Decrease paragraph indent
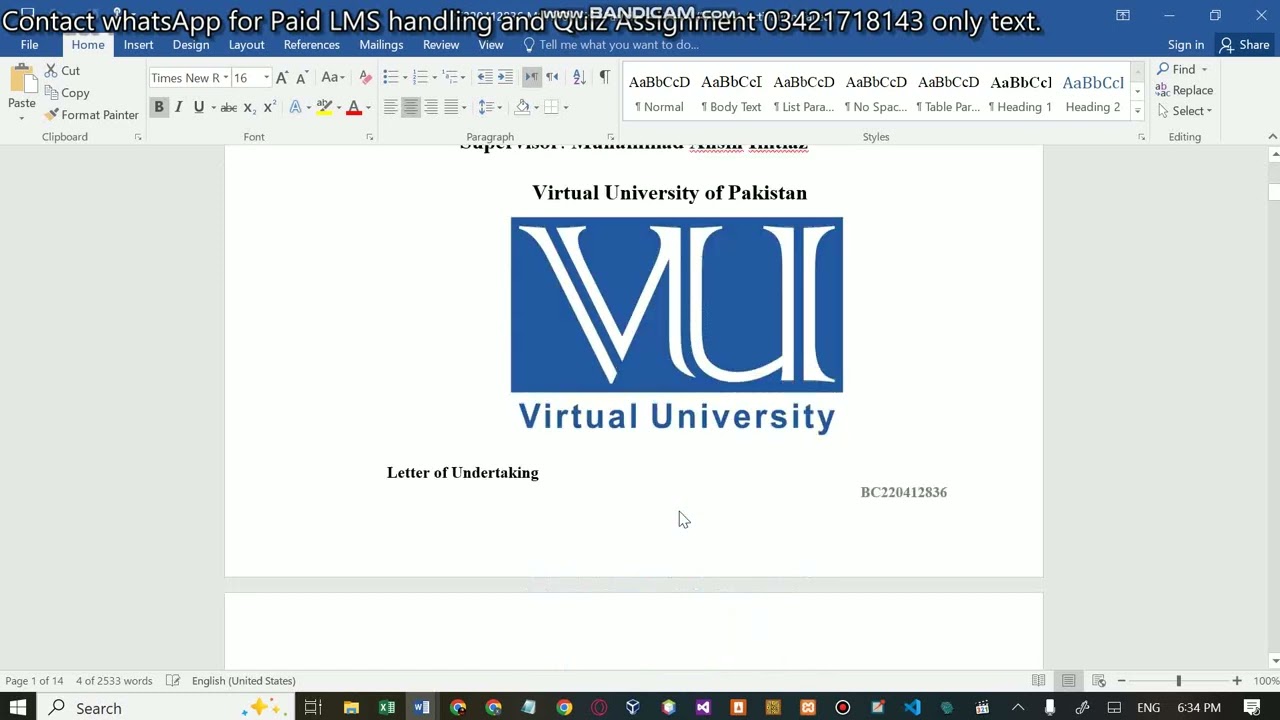The height and width of the screenshot is (720, 1280). pos(485,77)
